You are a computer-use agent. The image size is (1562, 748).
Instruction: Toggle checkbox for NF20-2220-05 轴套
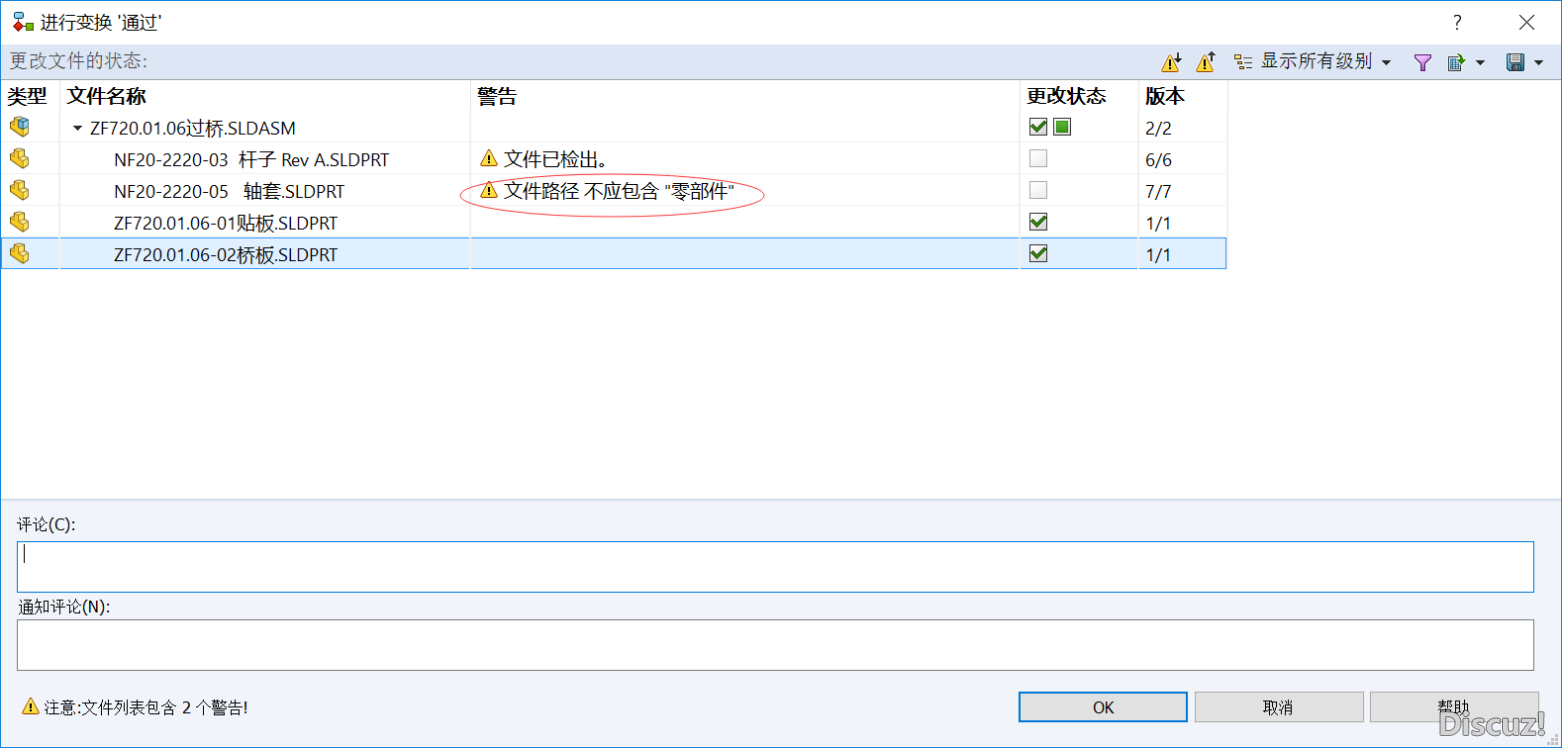click(x=1038, y=190)
